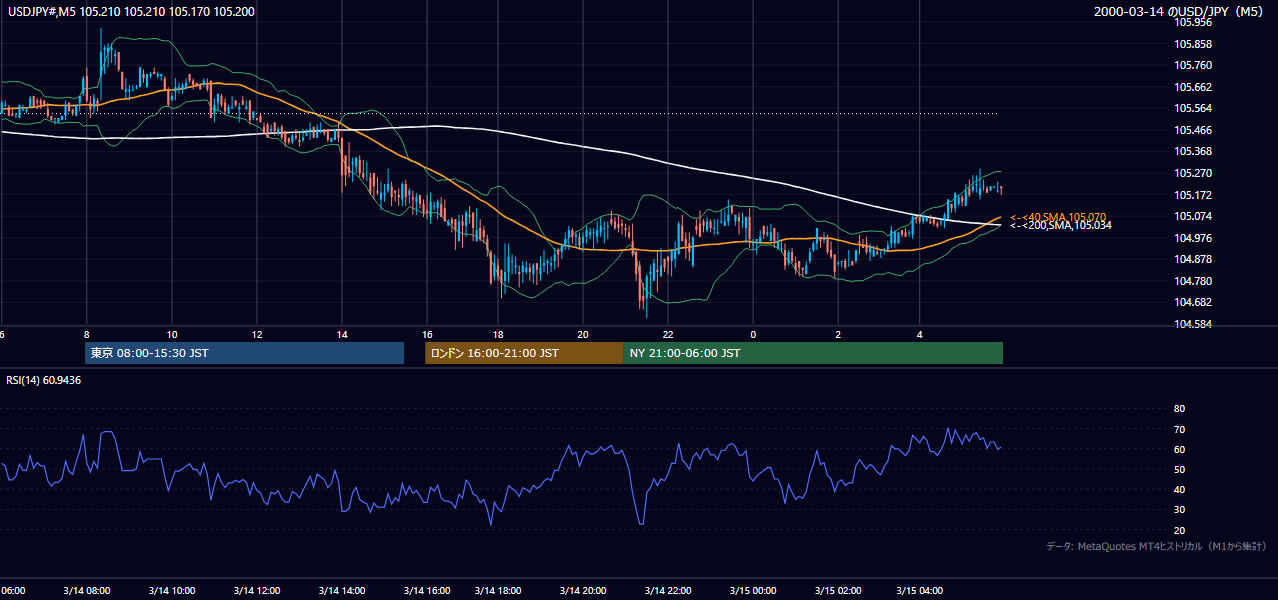Click hour tick 22 under the price chart
Screen dimensions: 1278x600
click(x=668, y=334)
